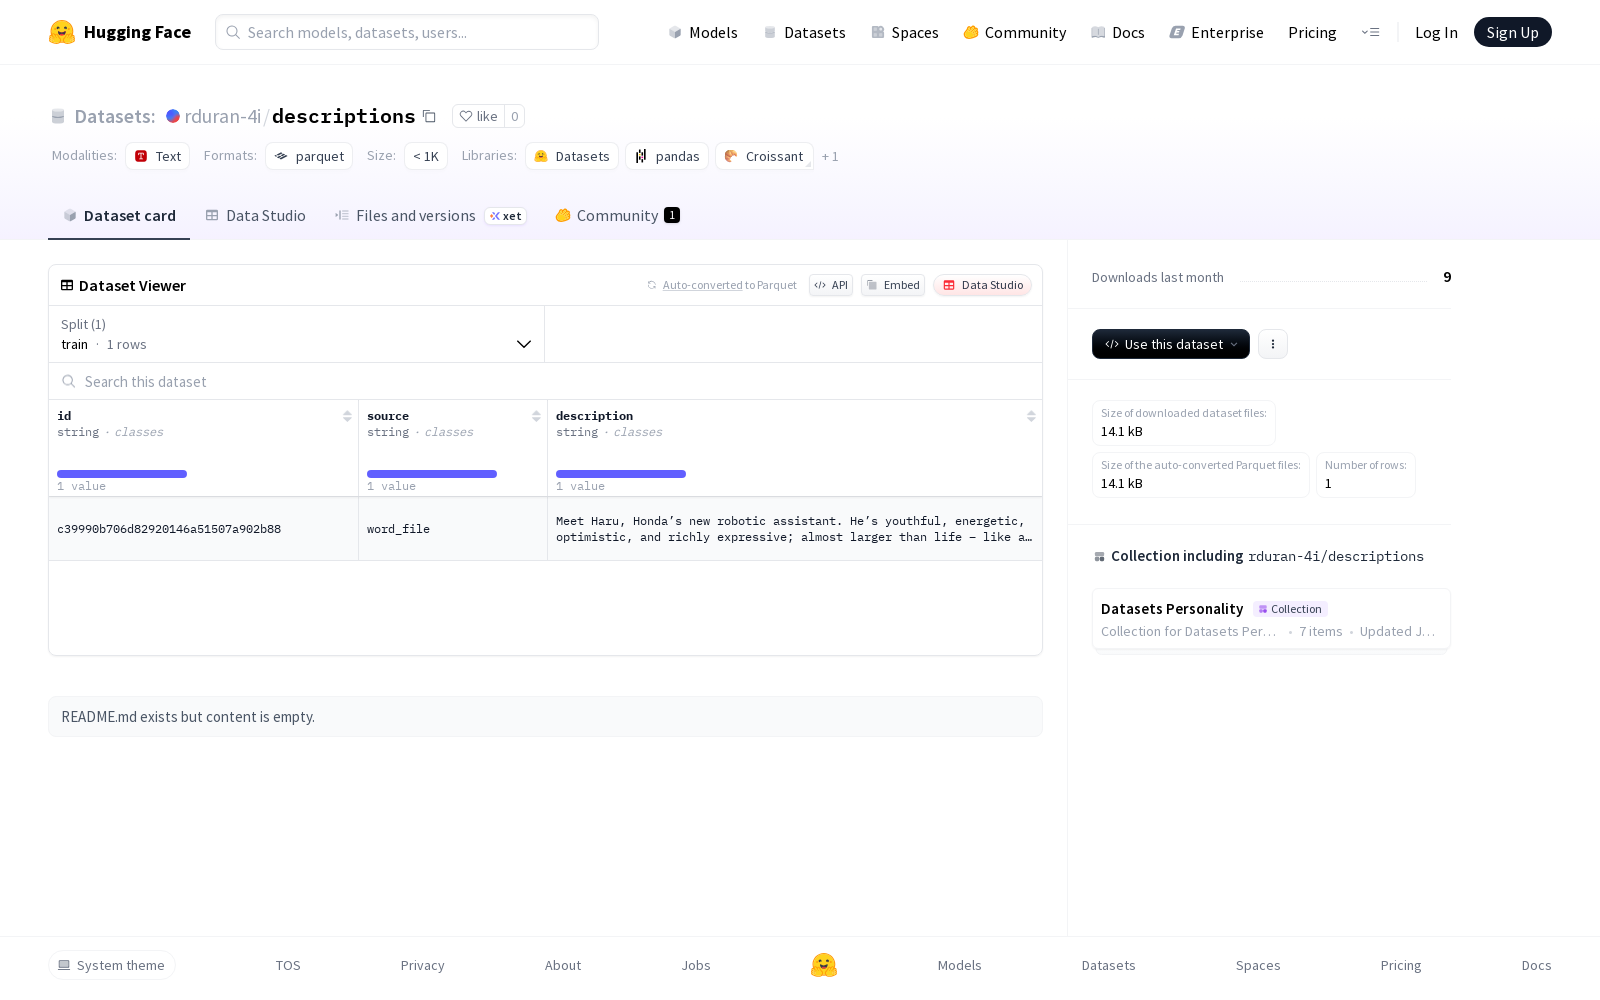The image size is (1600, 1000).
Task: Open Models footer link
Action: point(960,965)
